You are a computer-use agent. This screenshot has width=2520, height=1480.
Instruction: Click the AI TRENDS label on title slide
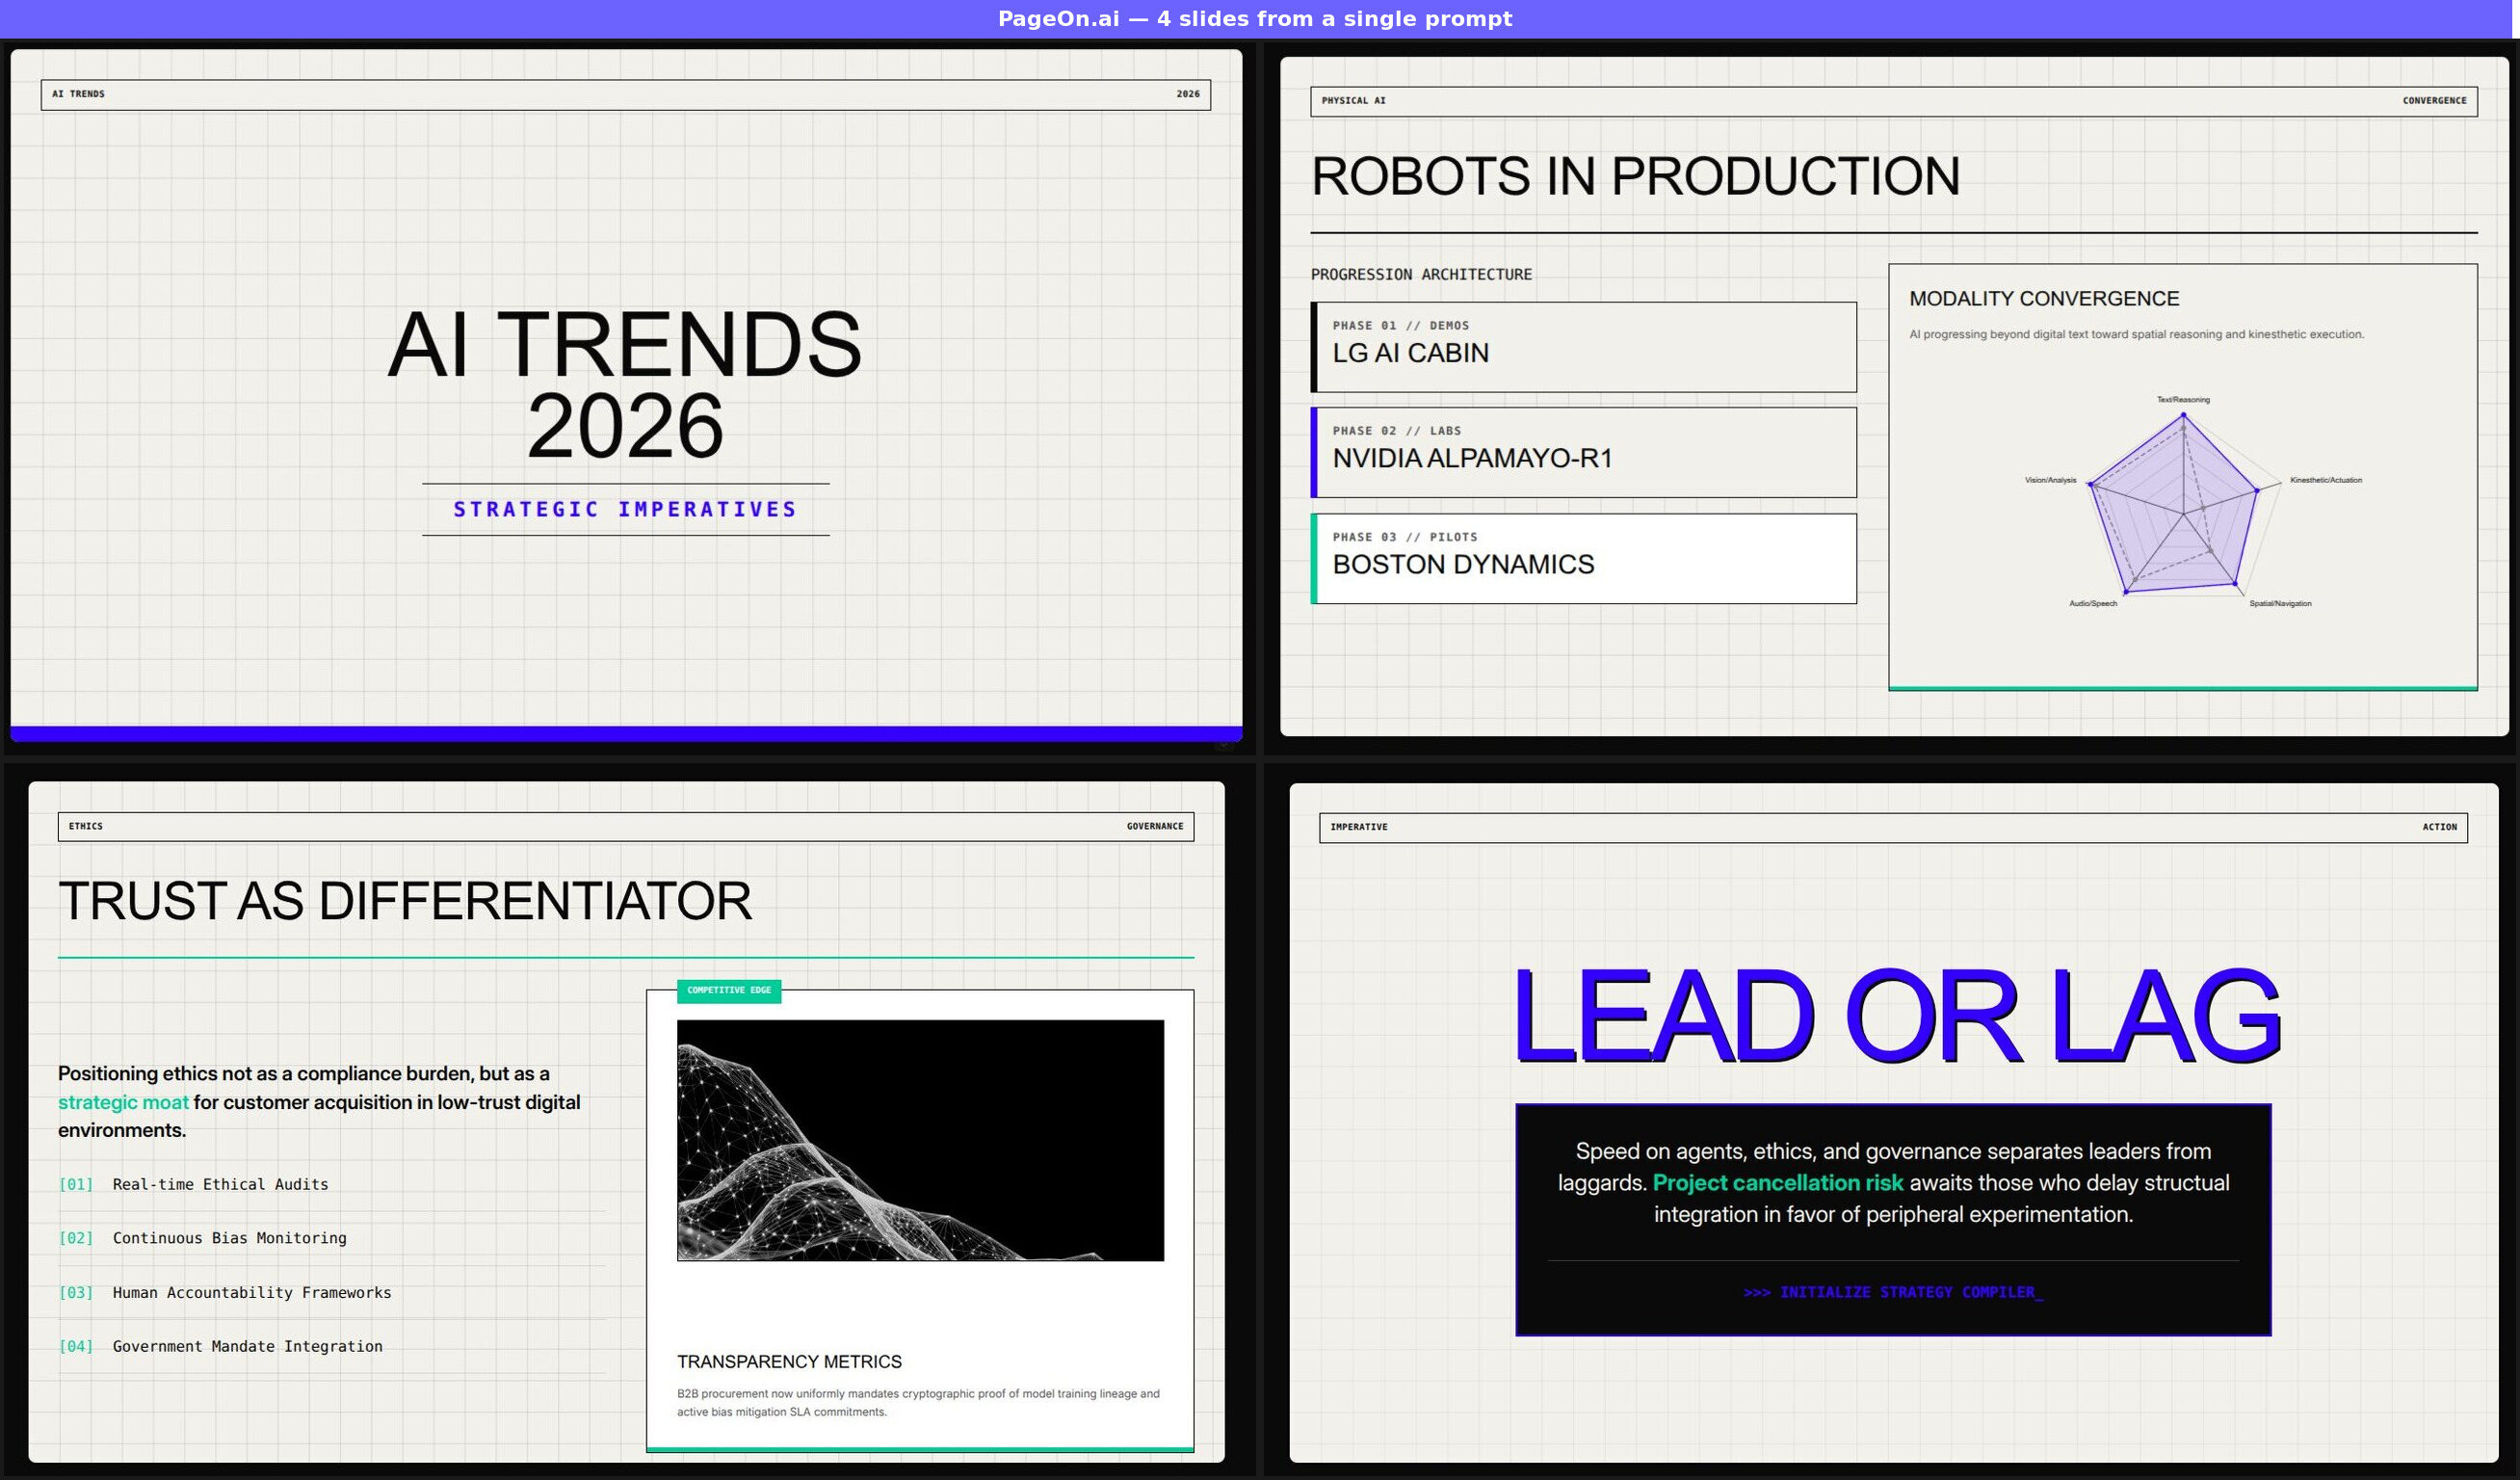click(x=77, y=93)
